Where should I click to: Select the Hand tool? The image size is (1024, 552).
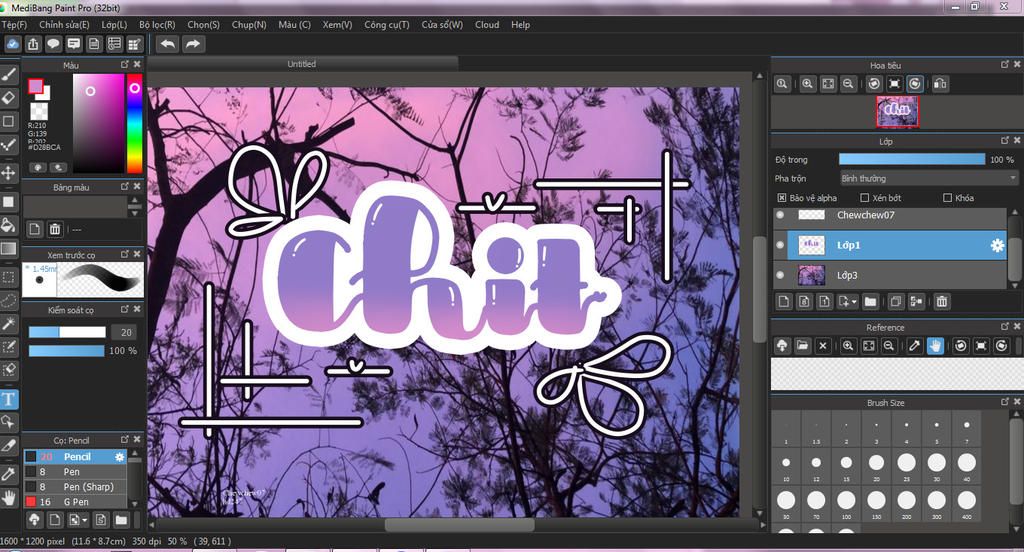(8, 498)
